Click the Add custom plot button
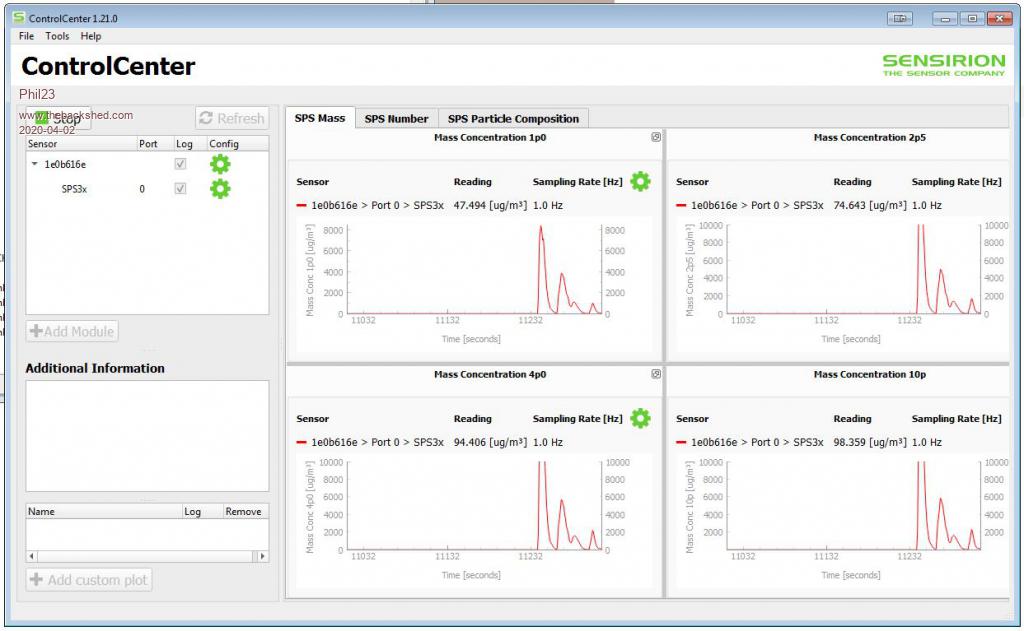 click(x=89, y=580)
